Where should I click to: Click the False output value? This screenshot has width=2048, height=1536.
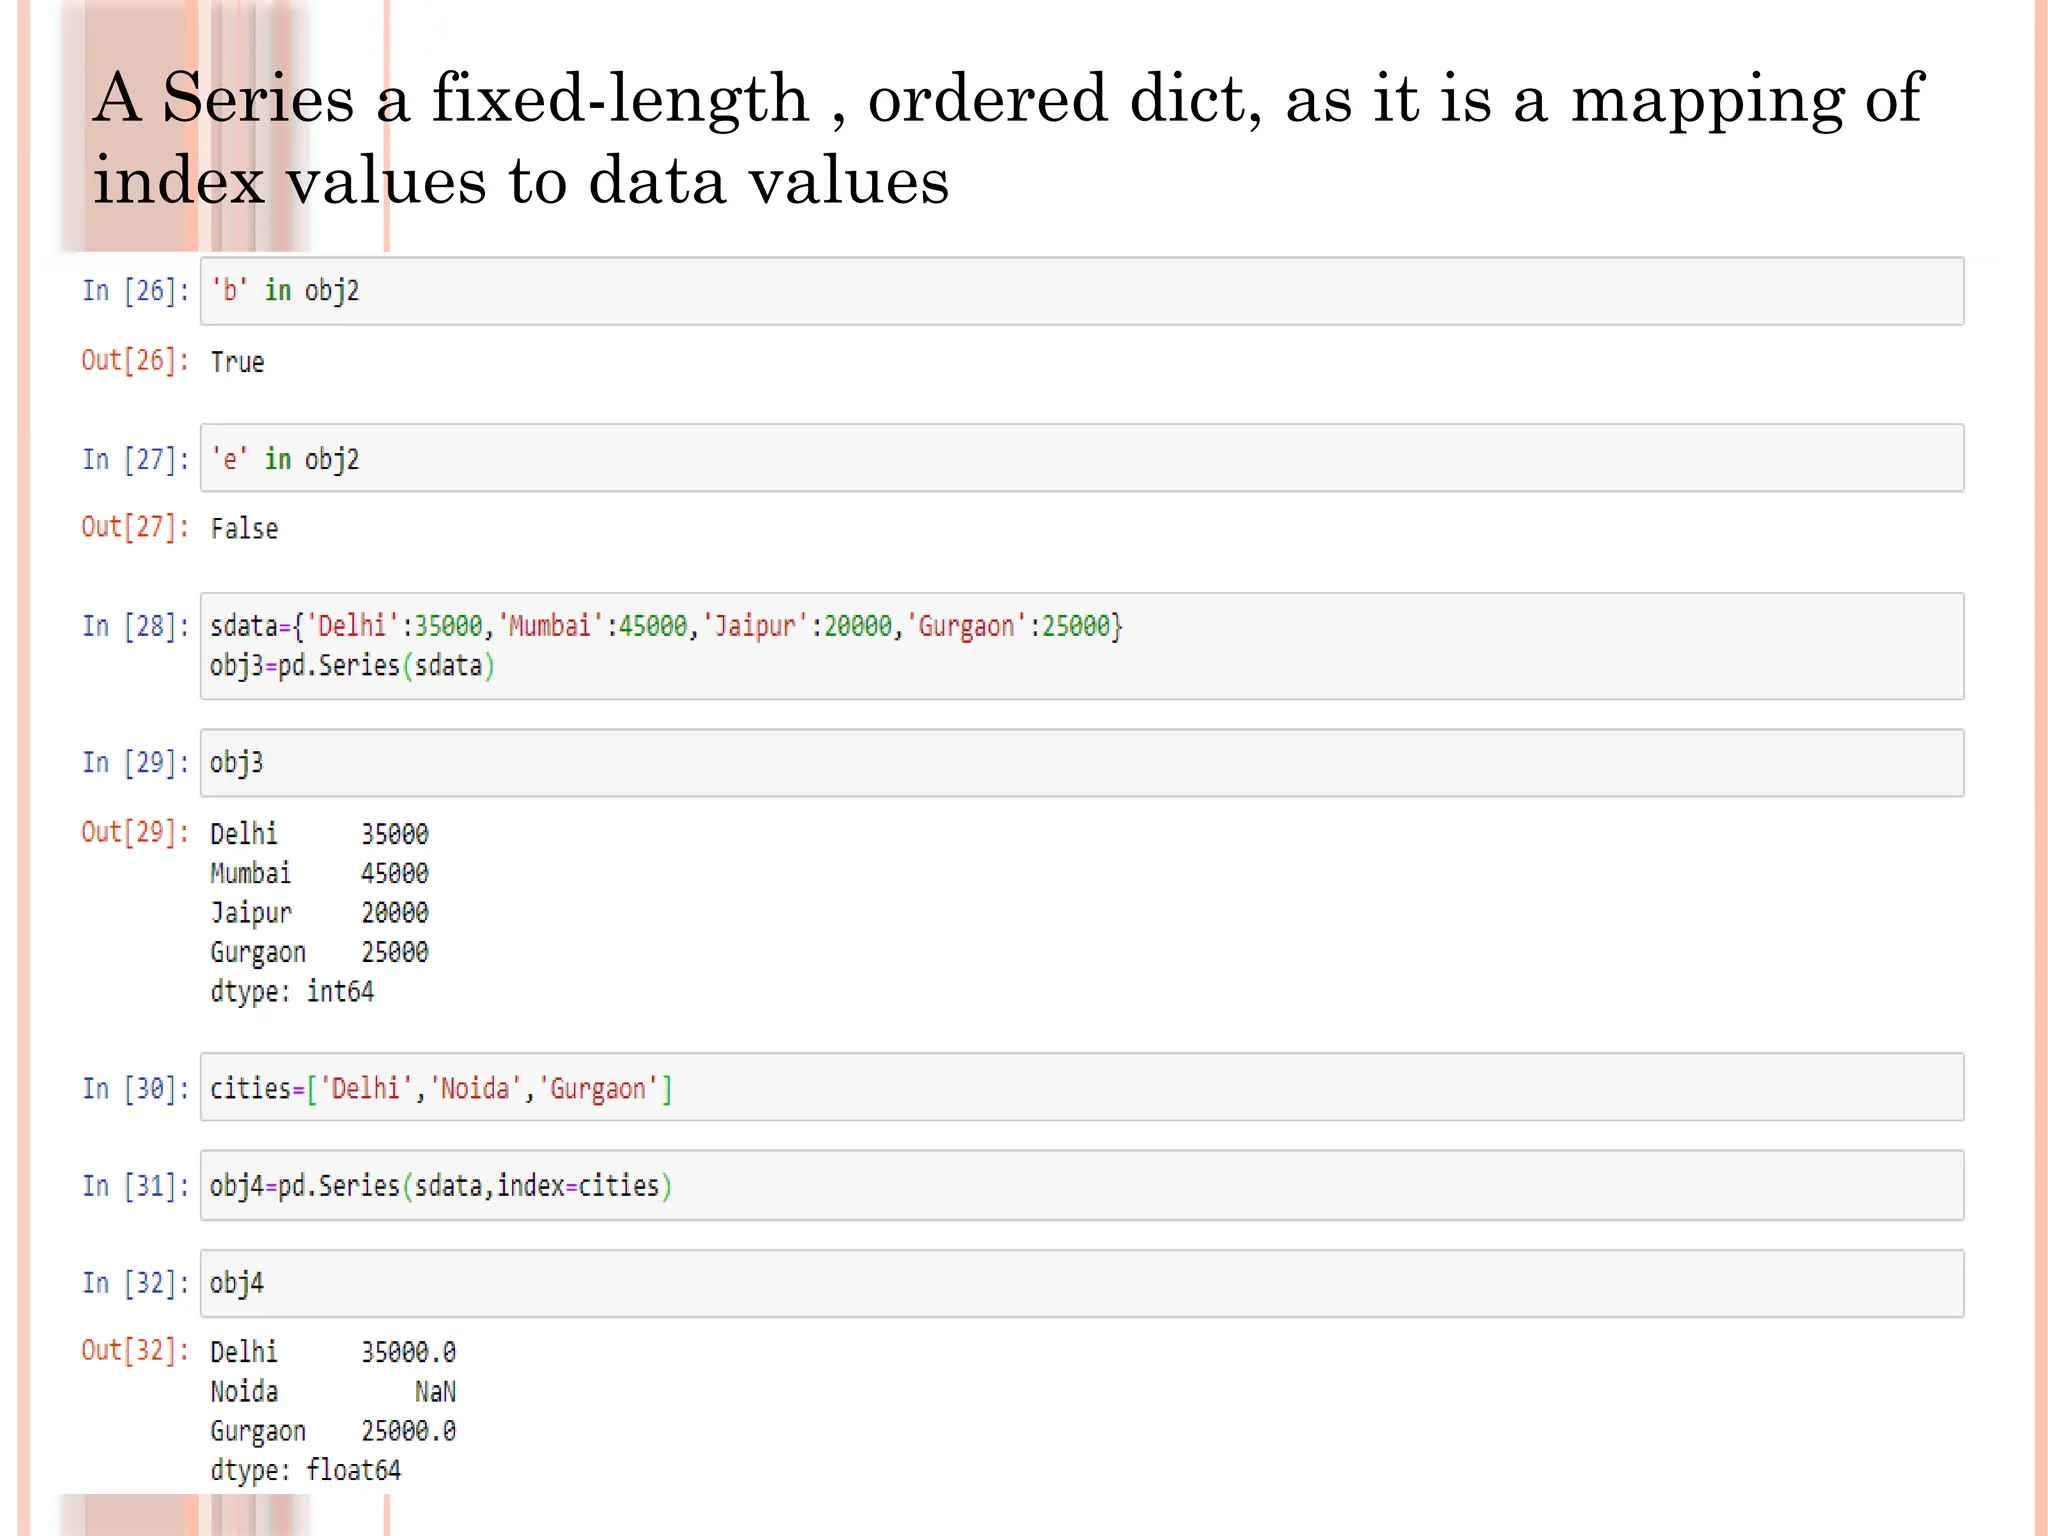tap(244, 528)
